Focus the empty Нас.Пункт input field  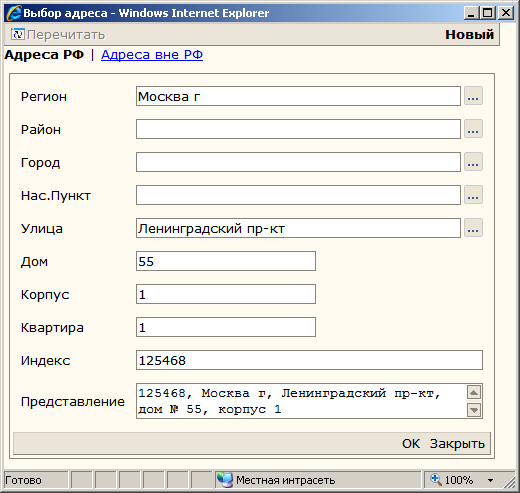[298, 195]
